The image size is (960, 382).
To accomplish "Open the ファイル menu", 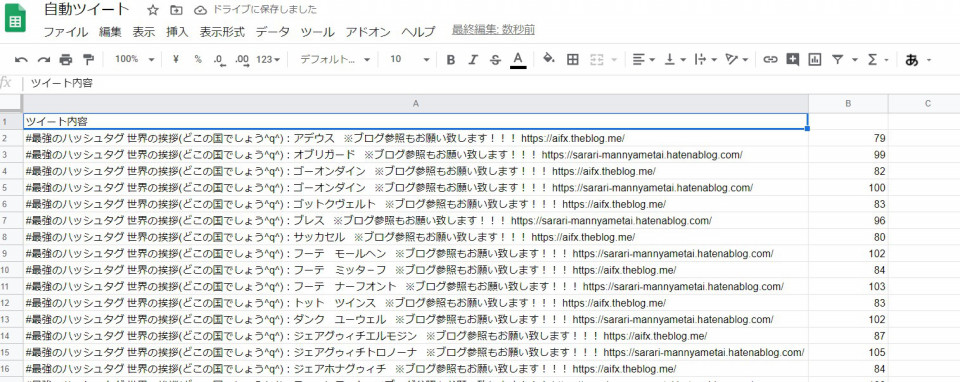I will [x=66, y=32].
